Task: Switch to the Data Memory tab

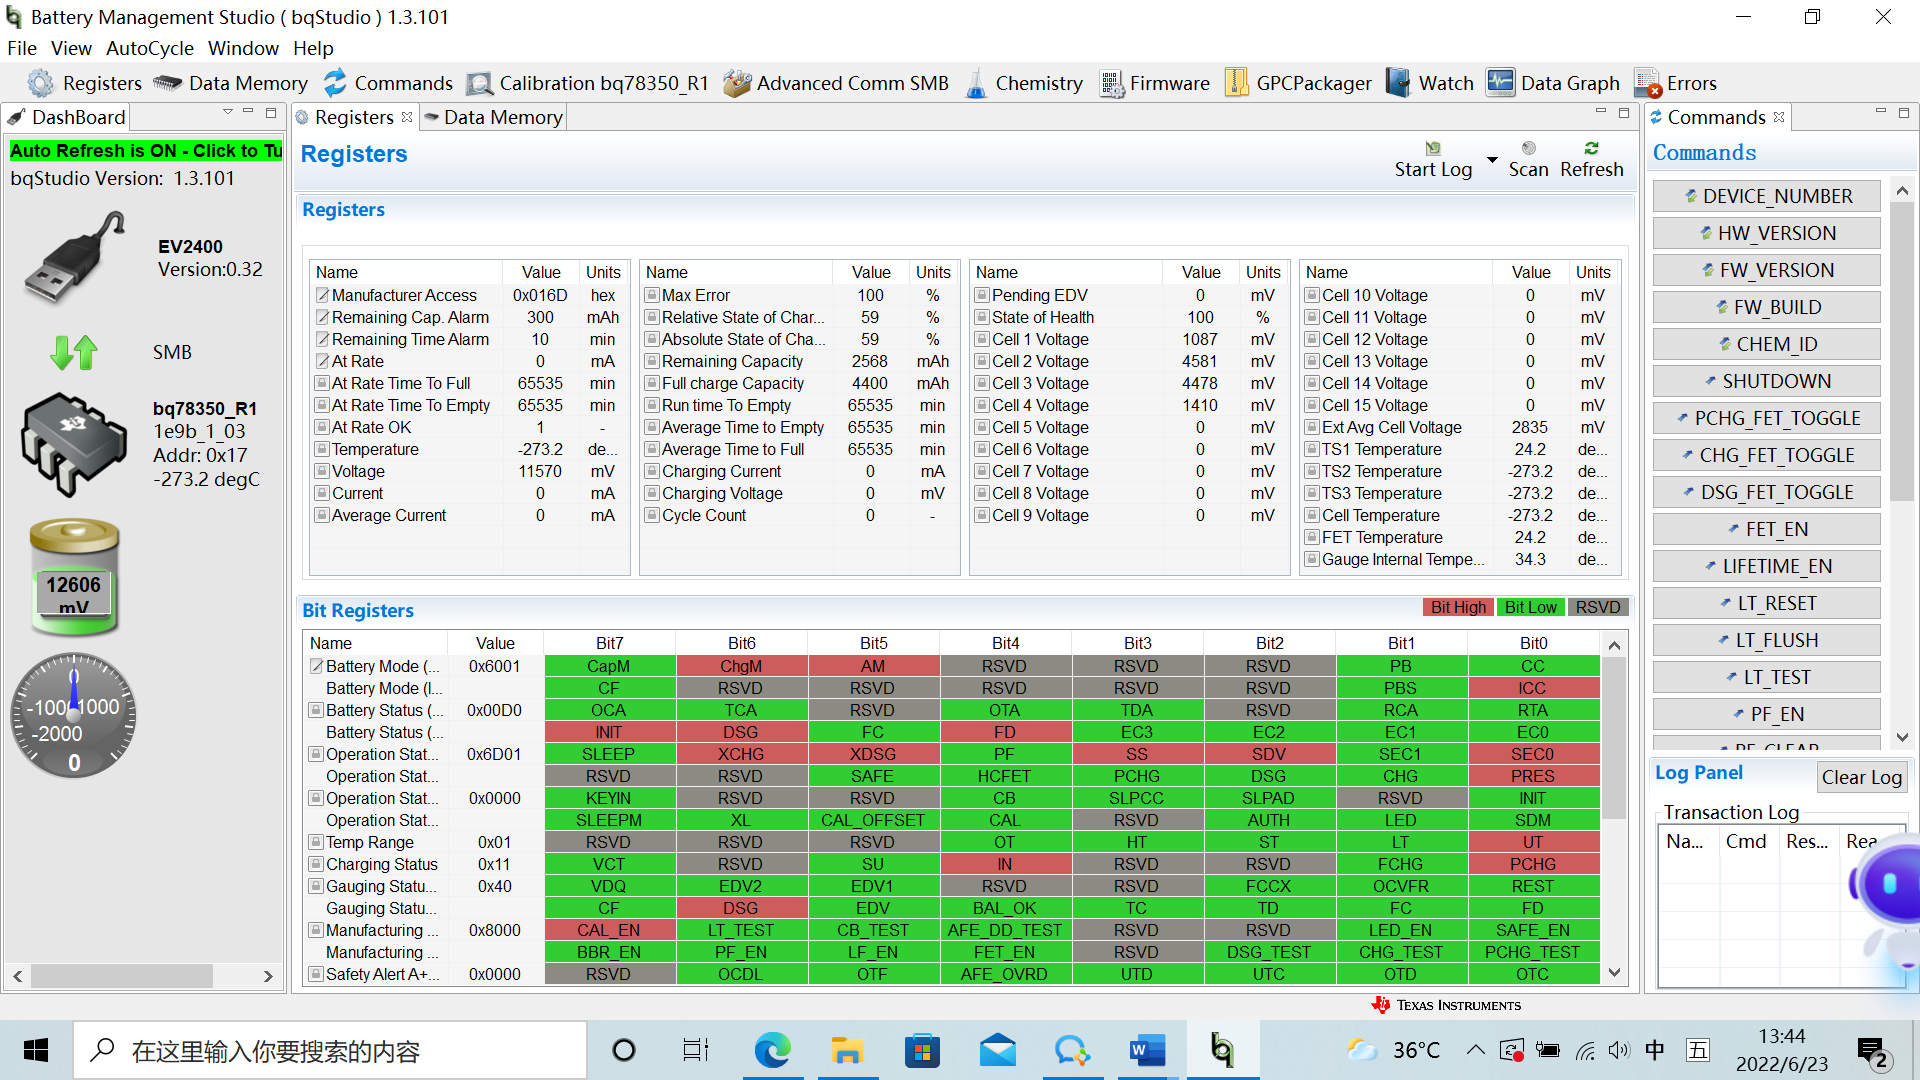Action: [494, 117]
